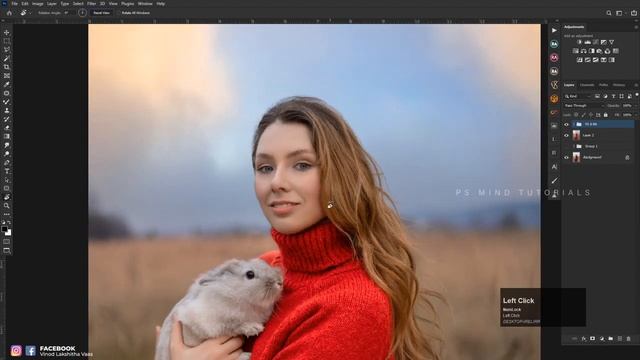Image resolution: width=640 pixels, height=360 pixels.
Task: Create a new group folder icon
Action: click(611, 339)
